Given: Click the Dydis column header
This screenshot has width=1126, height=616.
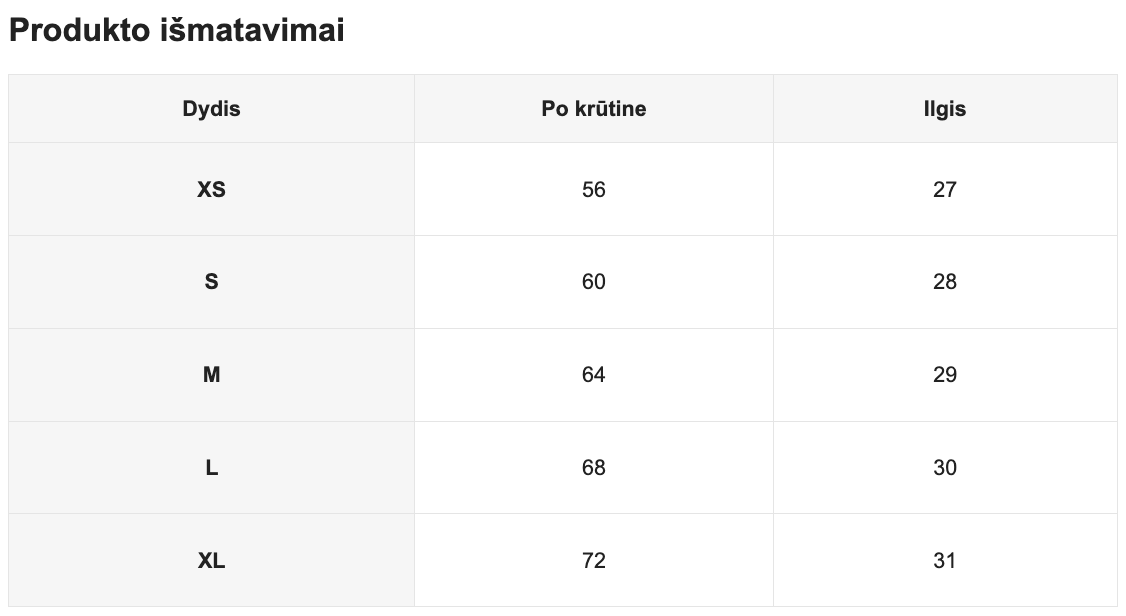Looking at the screenshot, I should (x=211, y=109).
